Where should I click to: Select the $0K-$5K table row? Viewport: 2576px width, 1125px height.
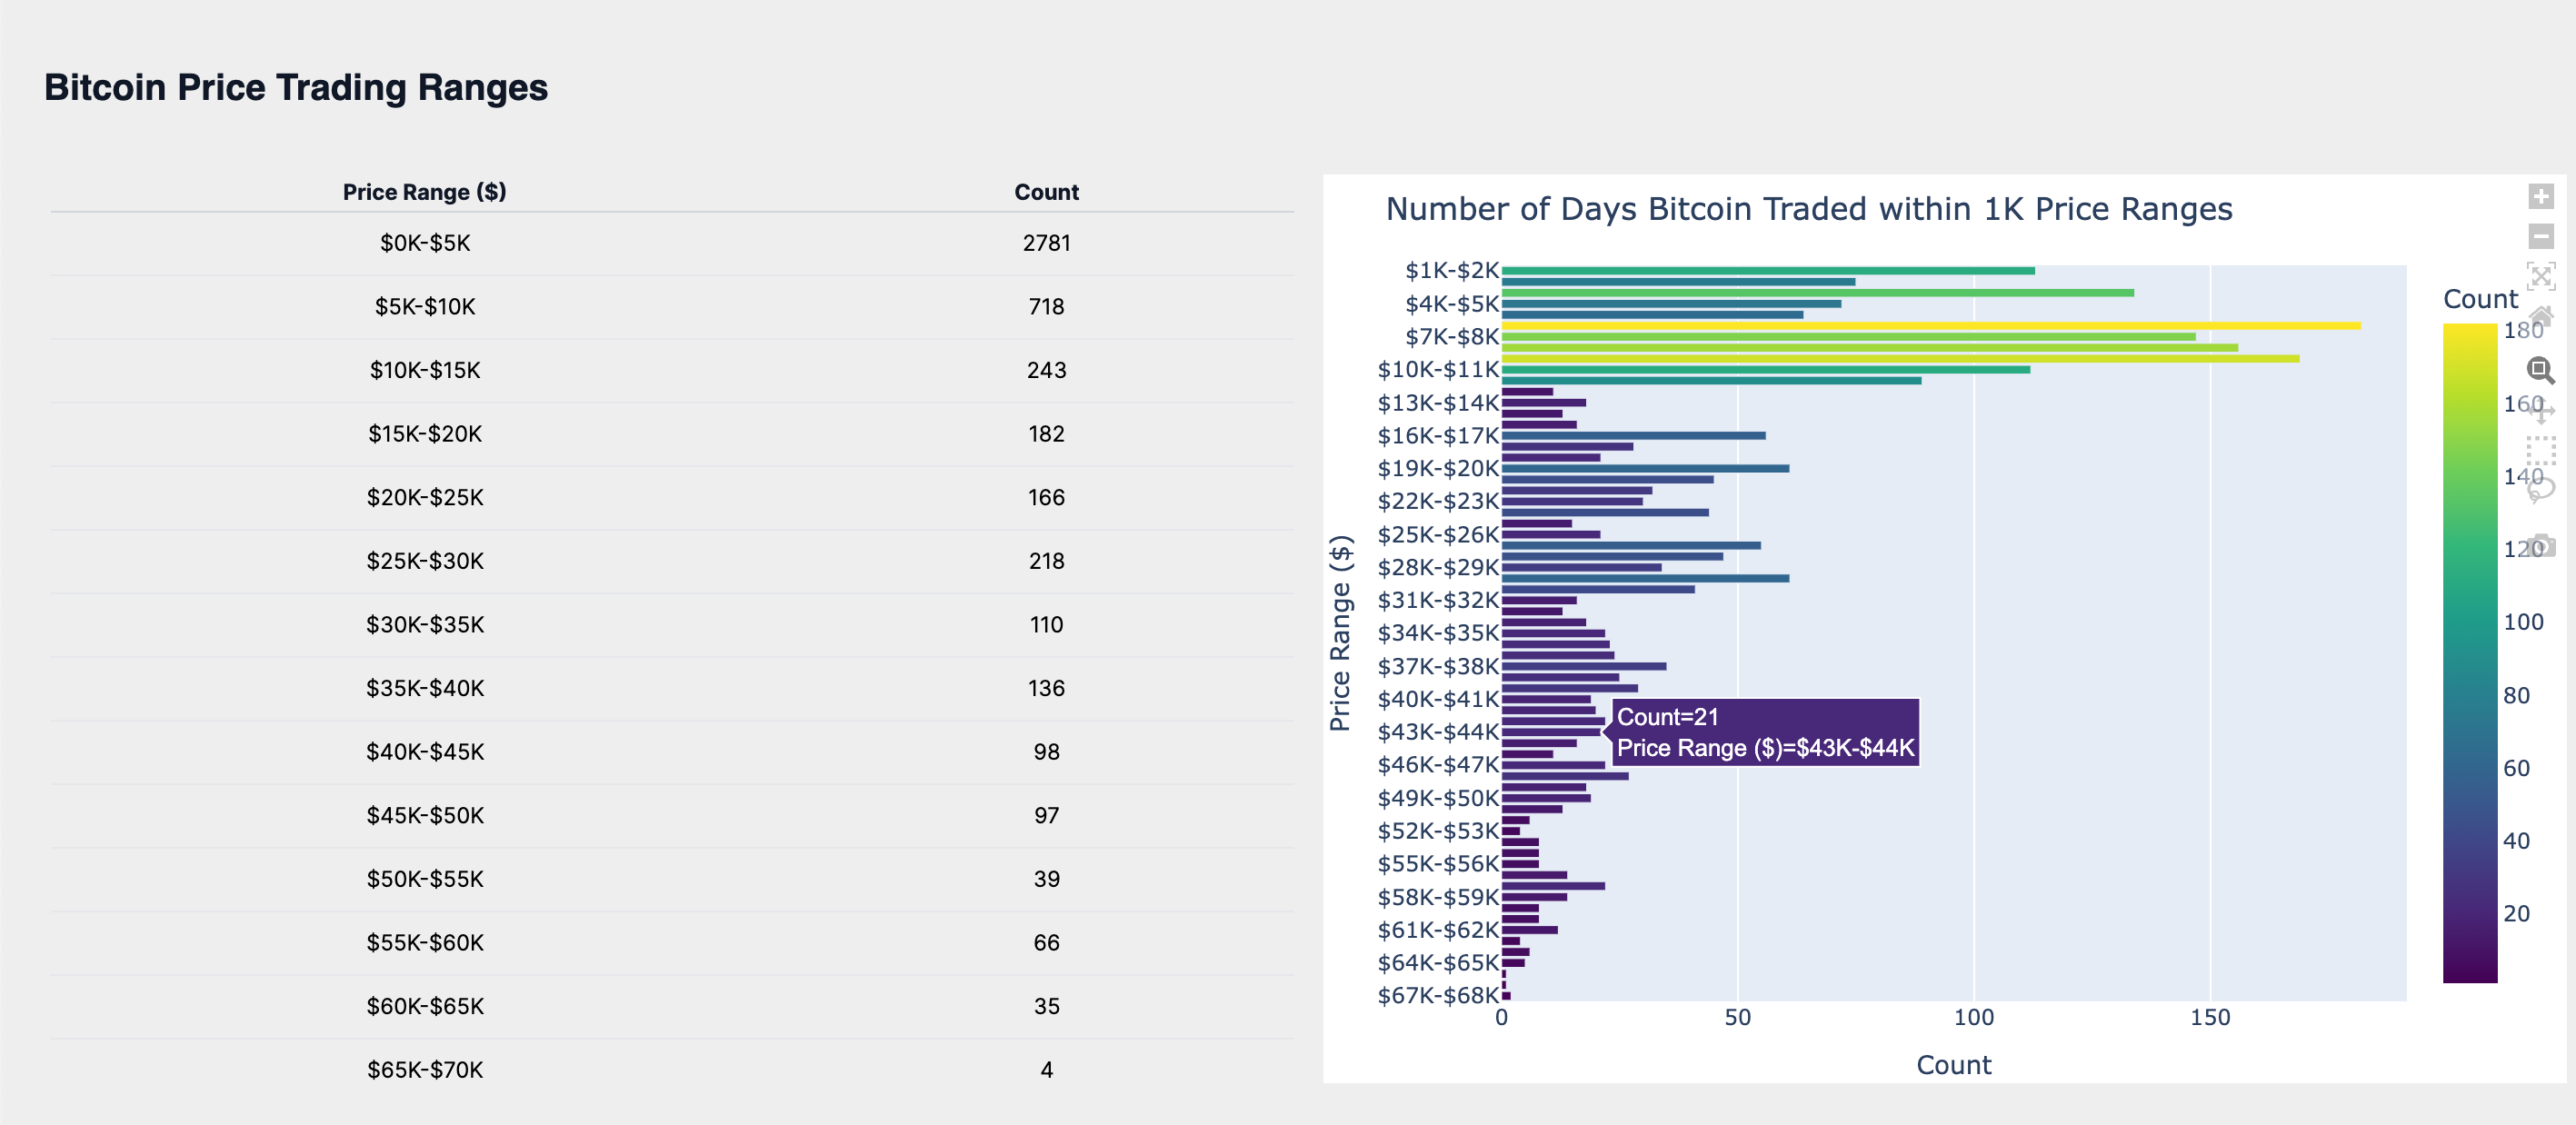click(424, 243)
